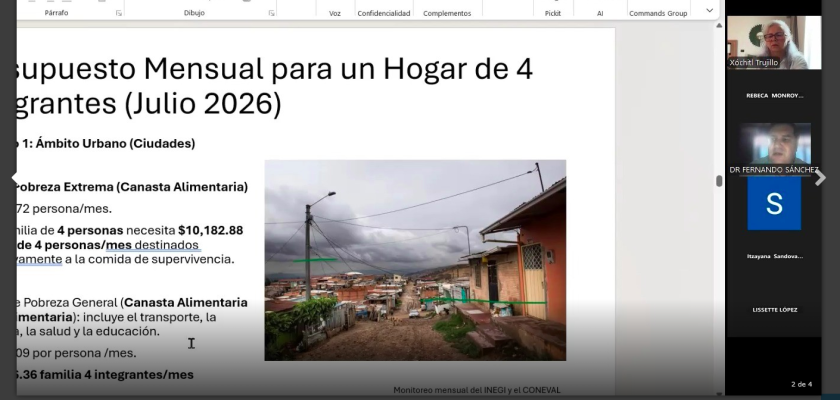Image resolution: width=840 pixels, height=400 pixels.
Task: Click the vertical scrollbar thumb
Action: pyautogui.click(x=719, y=181)
